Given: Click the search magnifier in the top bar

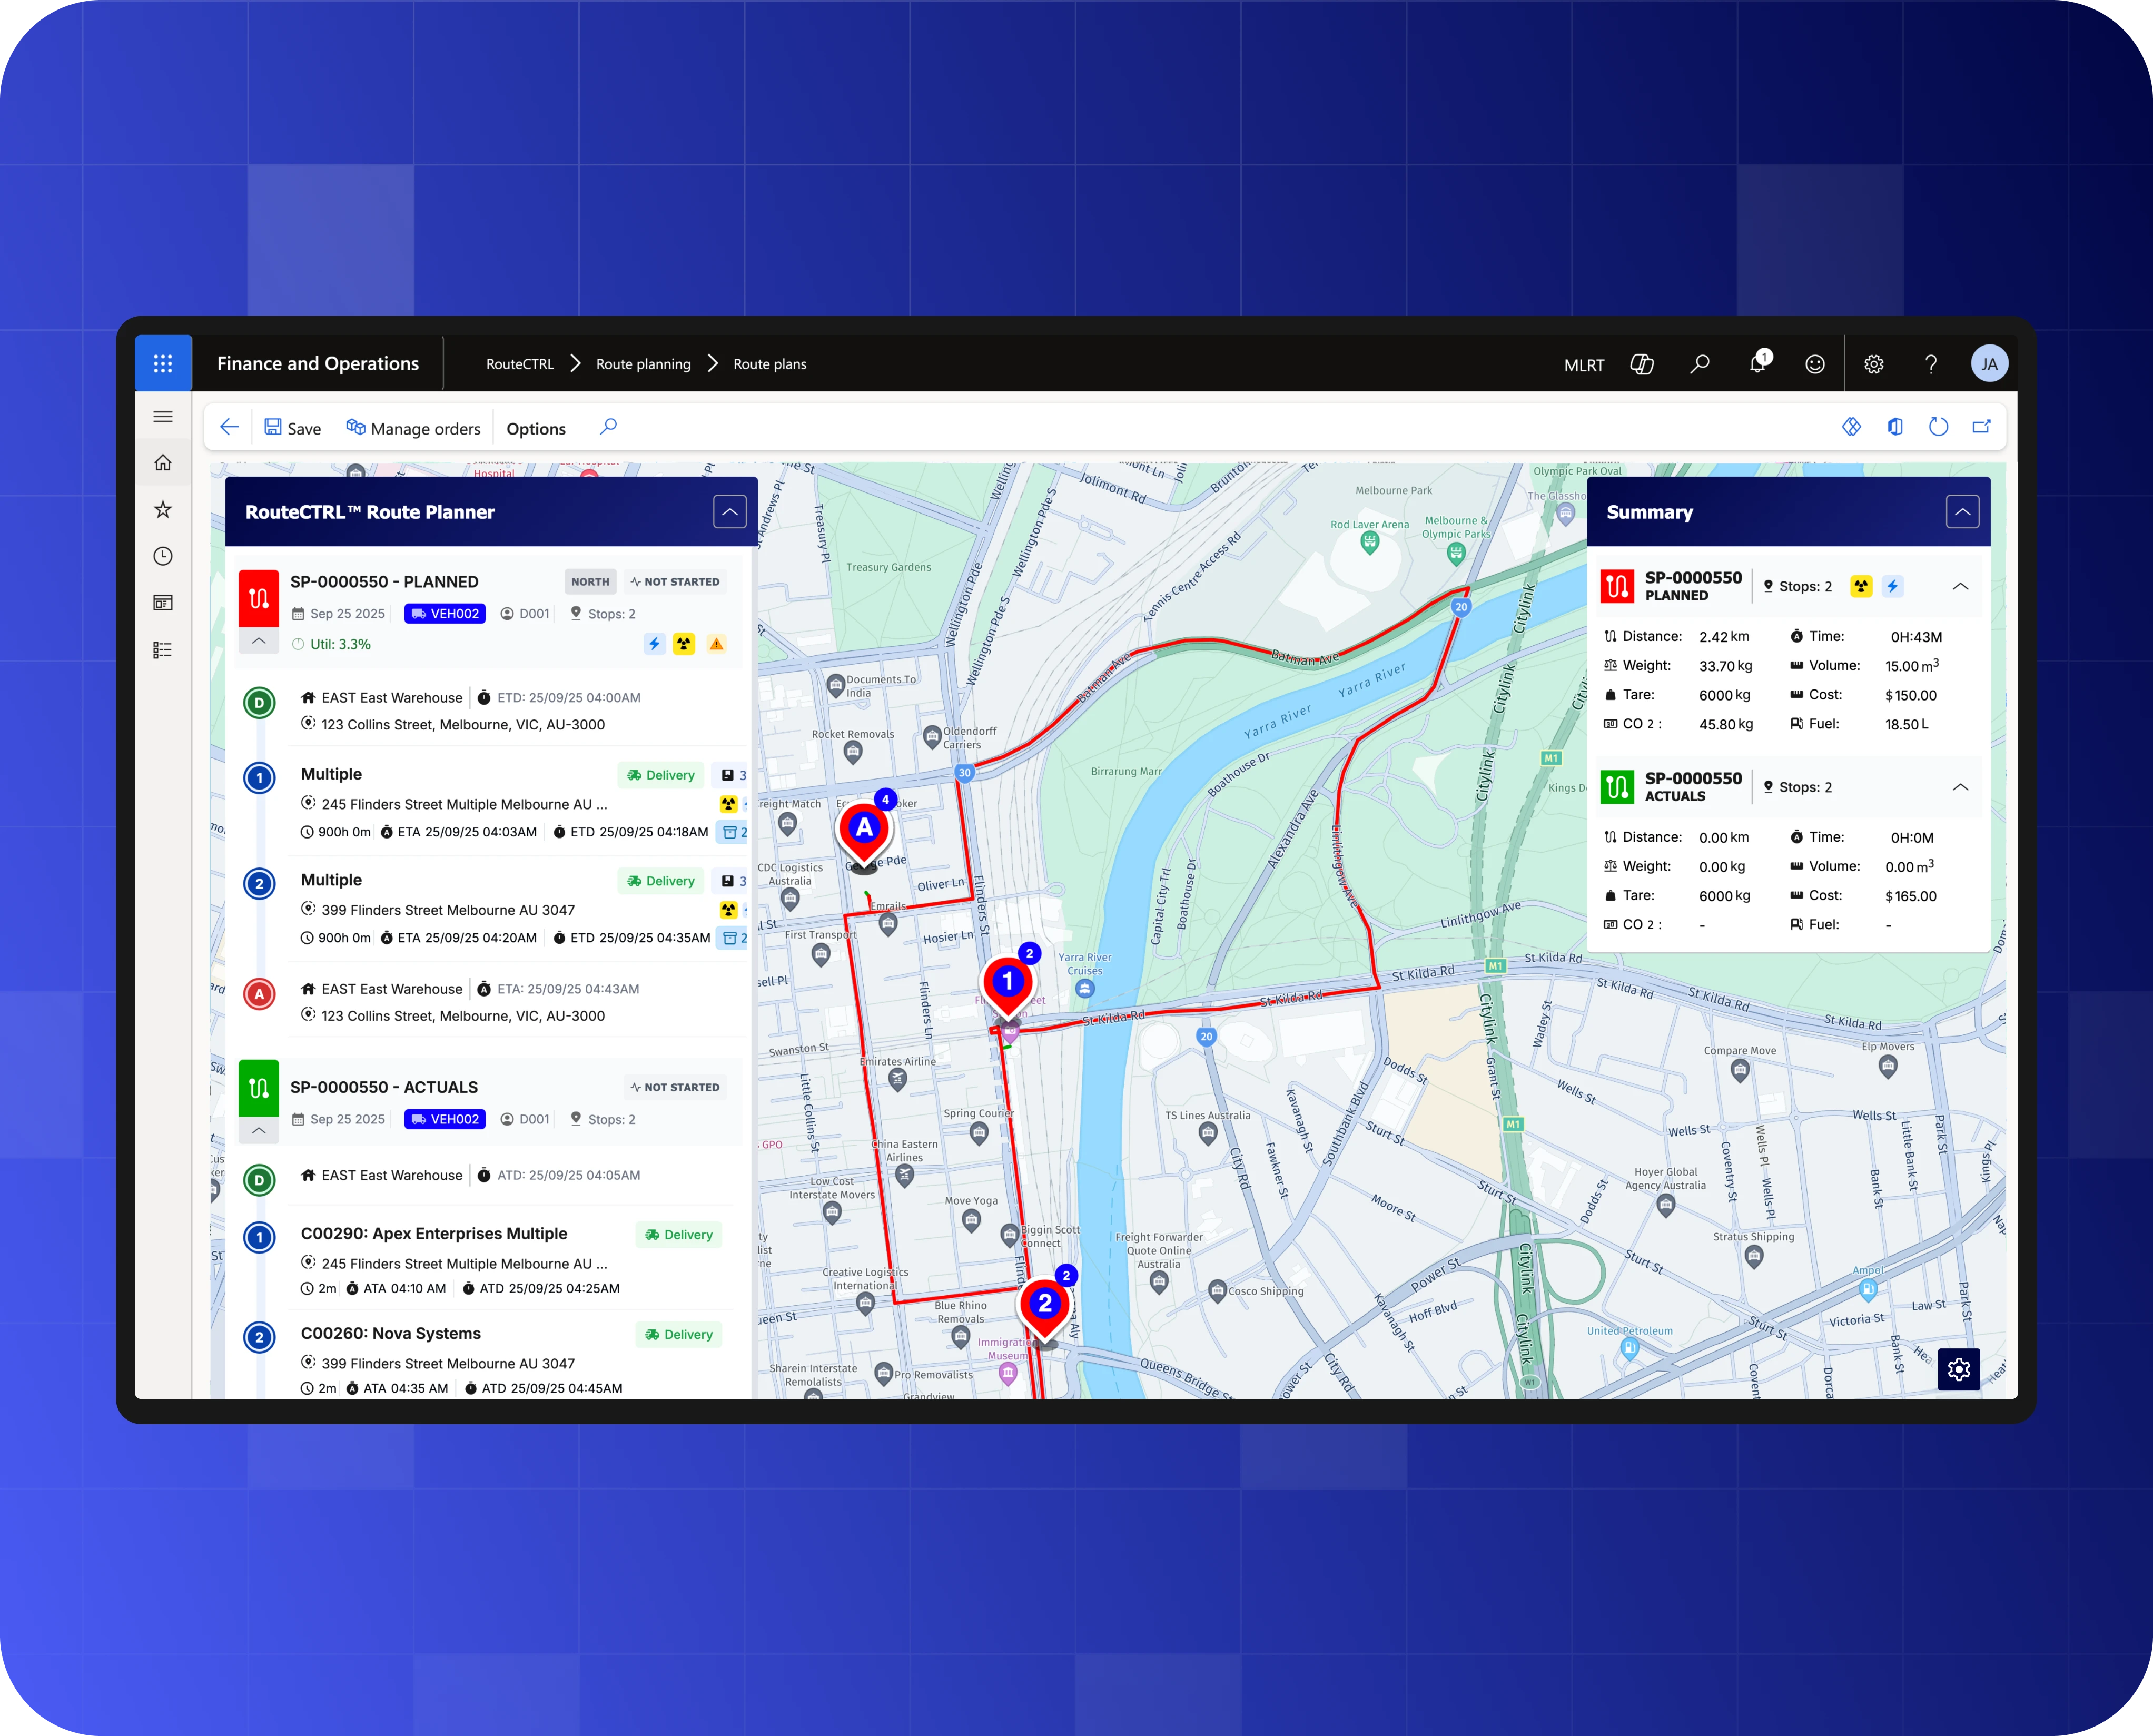Looking at the screenshot, I should (1699, 364).
